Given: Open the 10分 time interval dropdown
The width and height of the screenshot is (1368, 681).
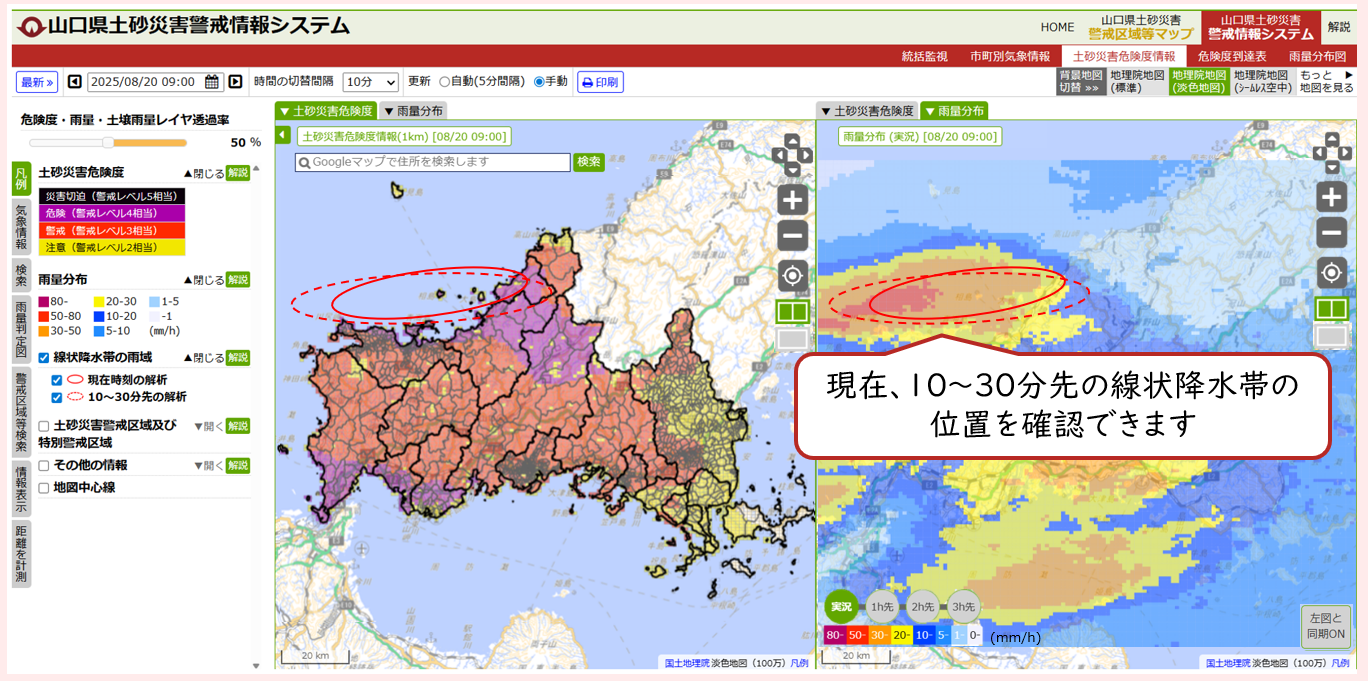Looking at the screenshot, I should tap(371, 81).
